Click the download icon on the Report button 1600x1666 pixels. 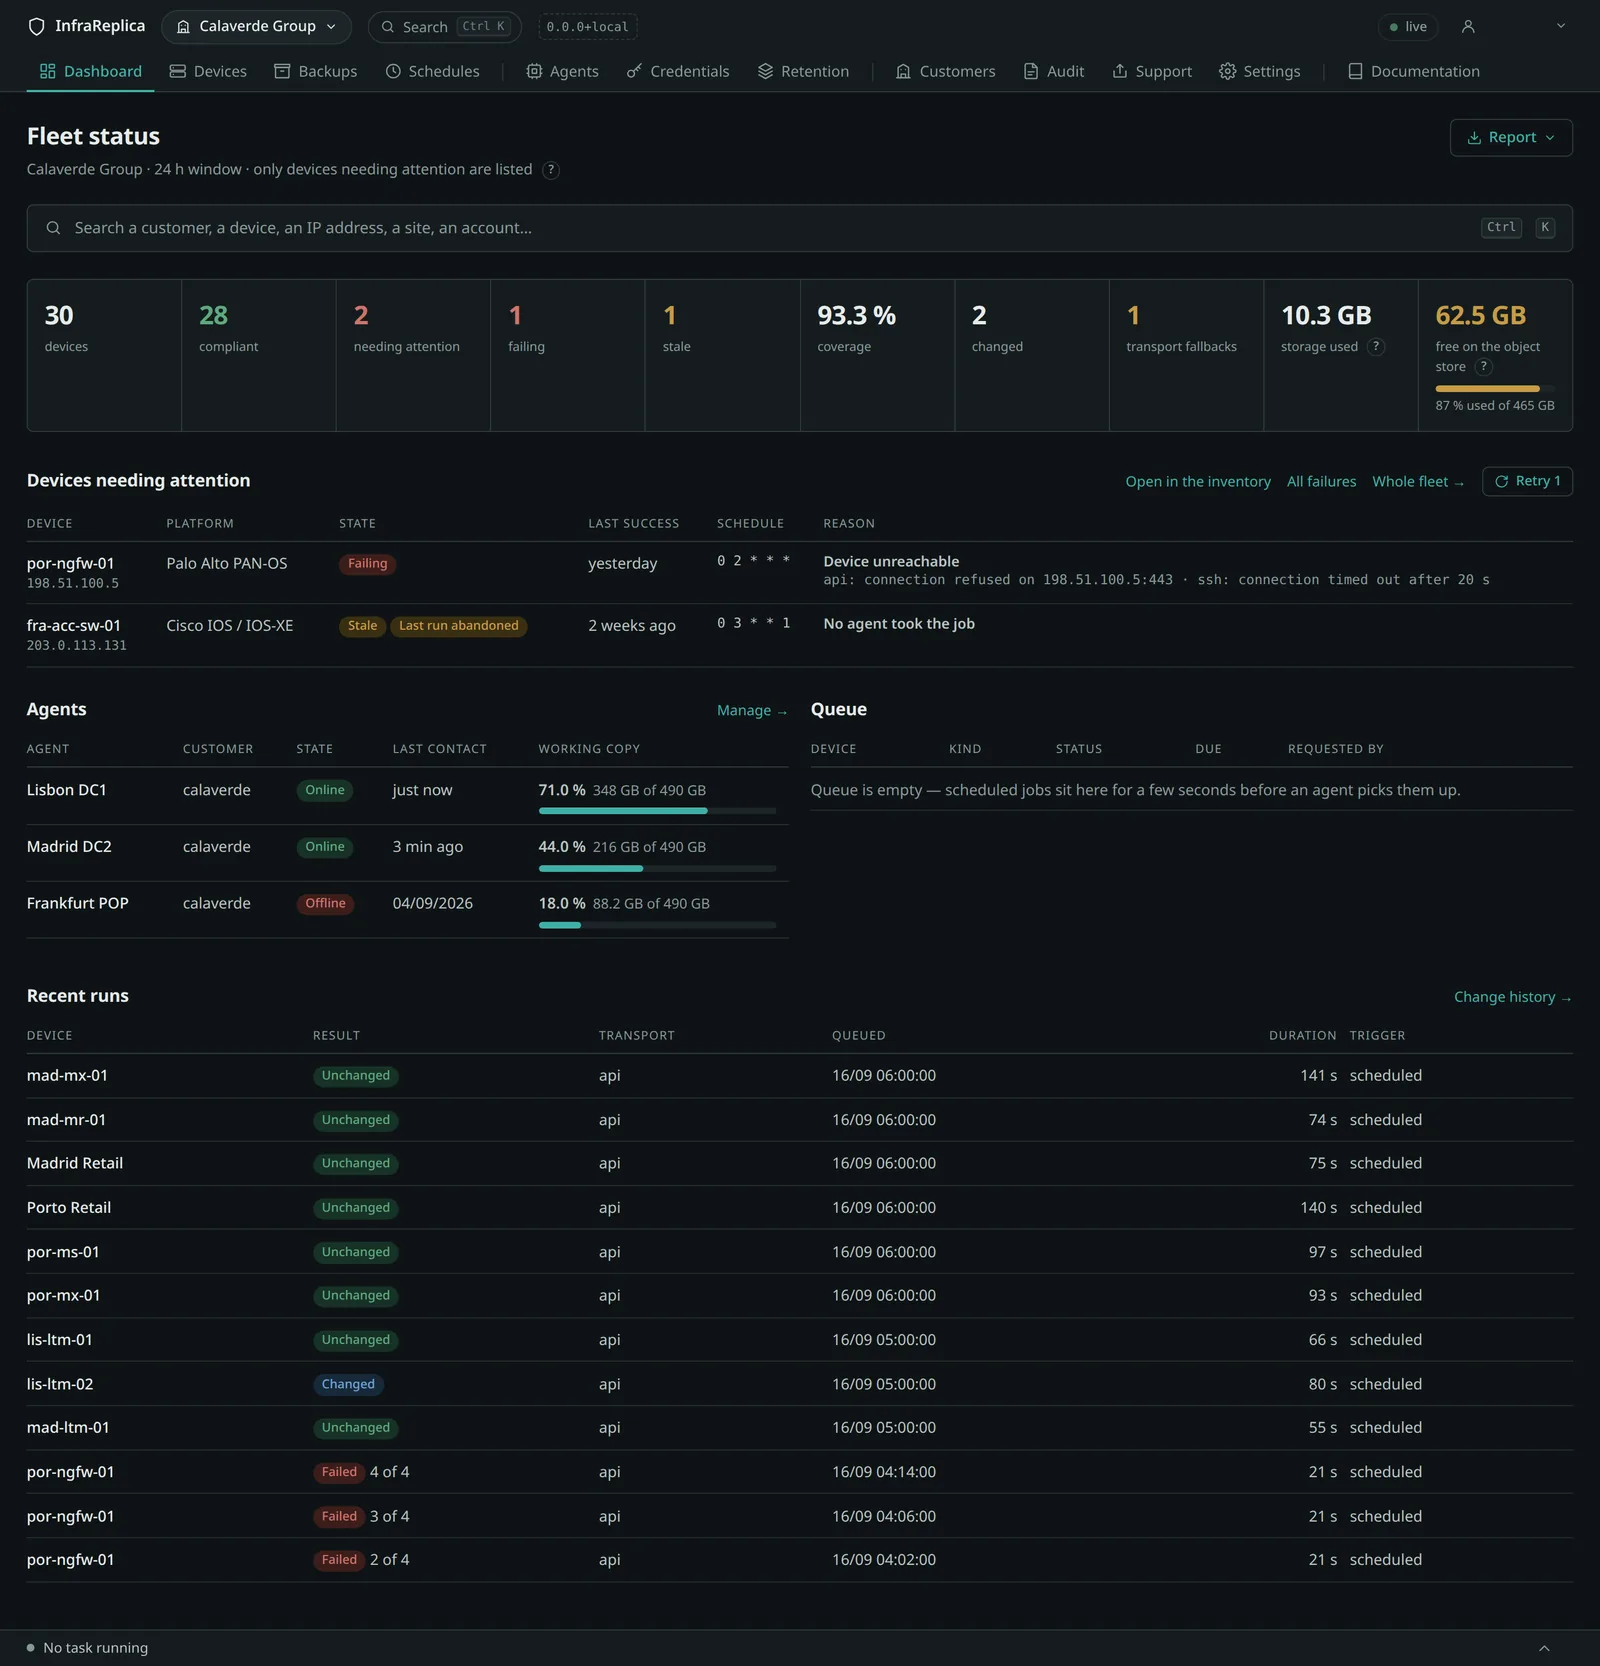[1474, 138]
